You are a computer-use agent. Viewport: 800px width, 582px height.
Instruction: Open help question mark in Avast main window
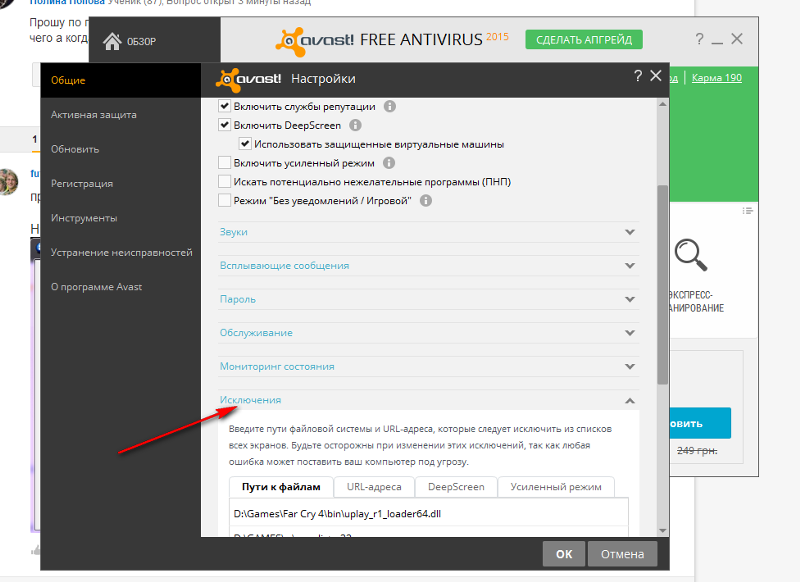(x=699, y=39)
